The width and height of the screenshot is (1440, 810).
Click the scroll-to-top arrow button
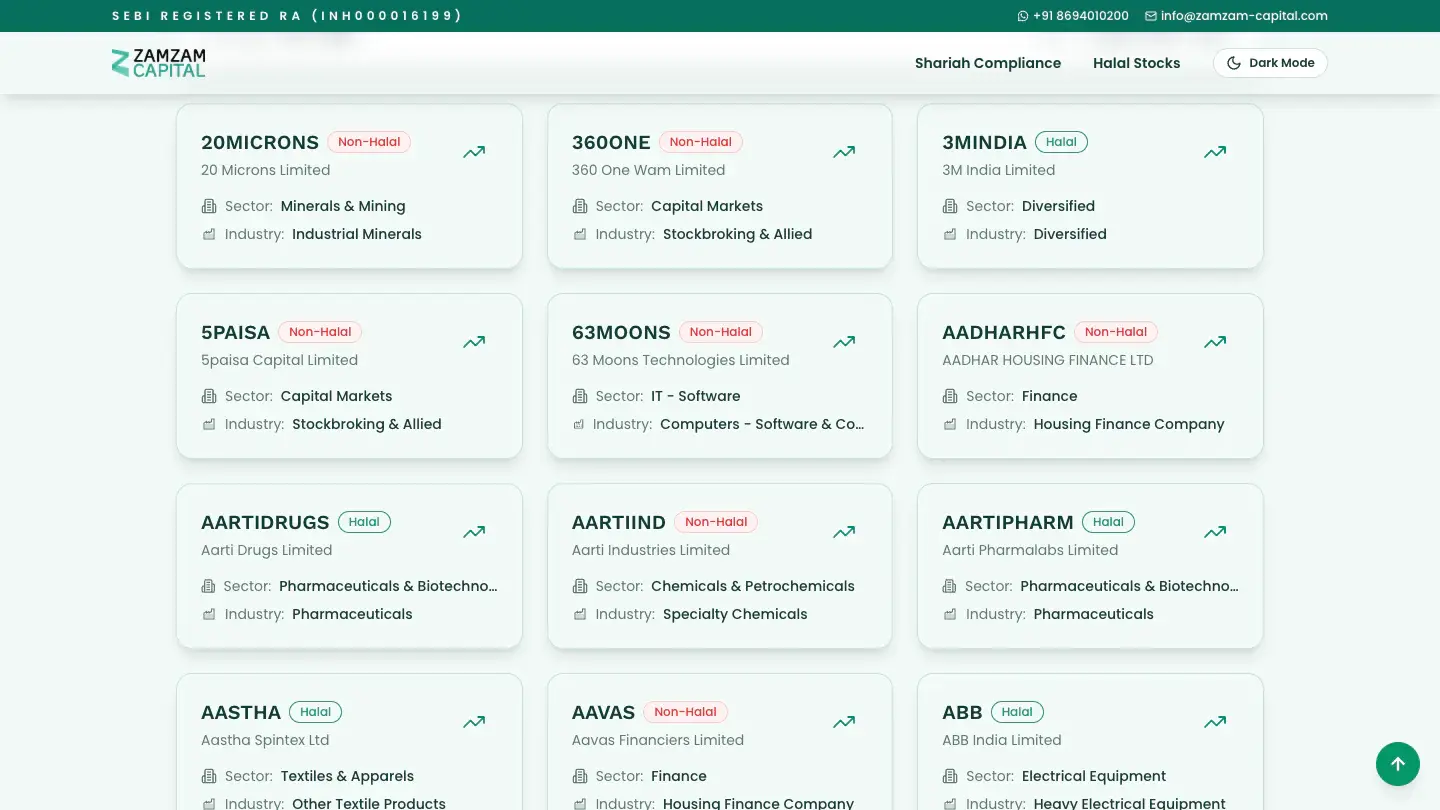point(1398,764)
